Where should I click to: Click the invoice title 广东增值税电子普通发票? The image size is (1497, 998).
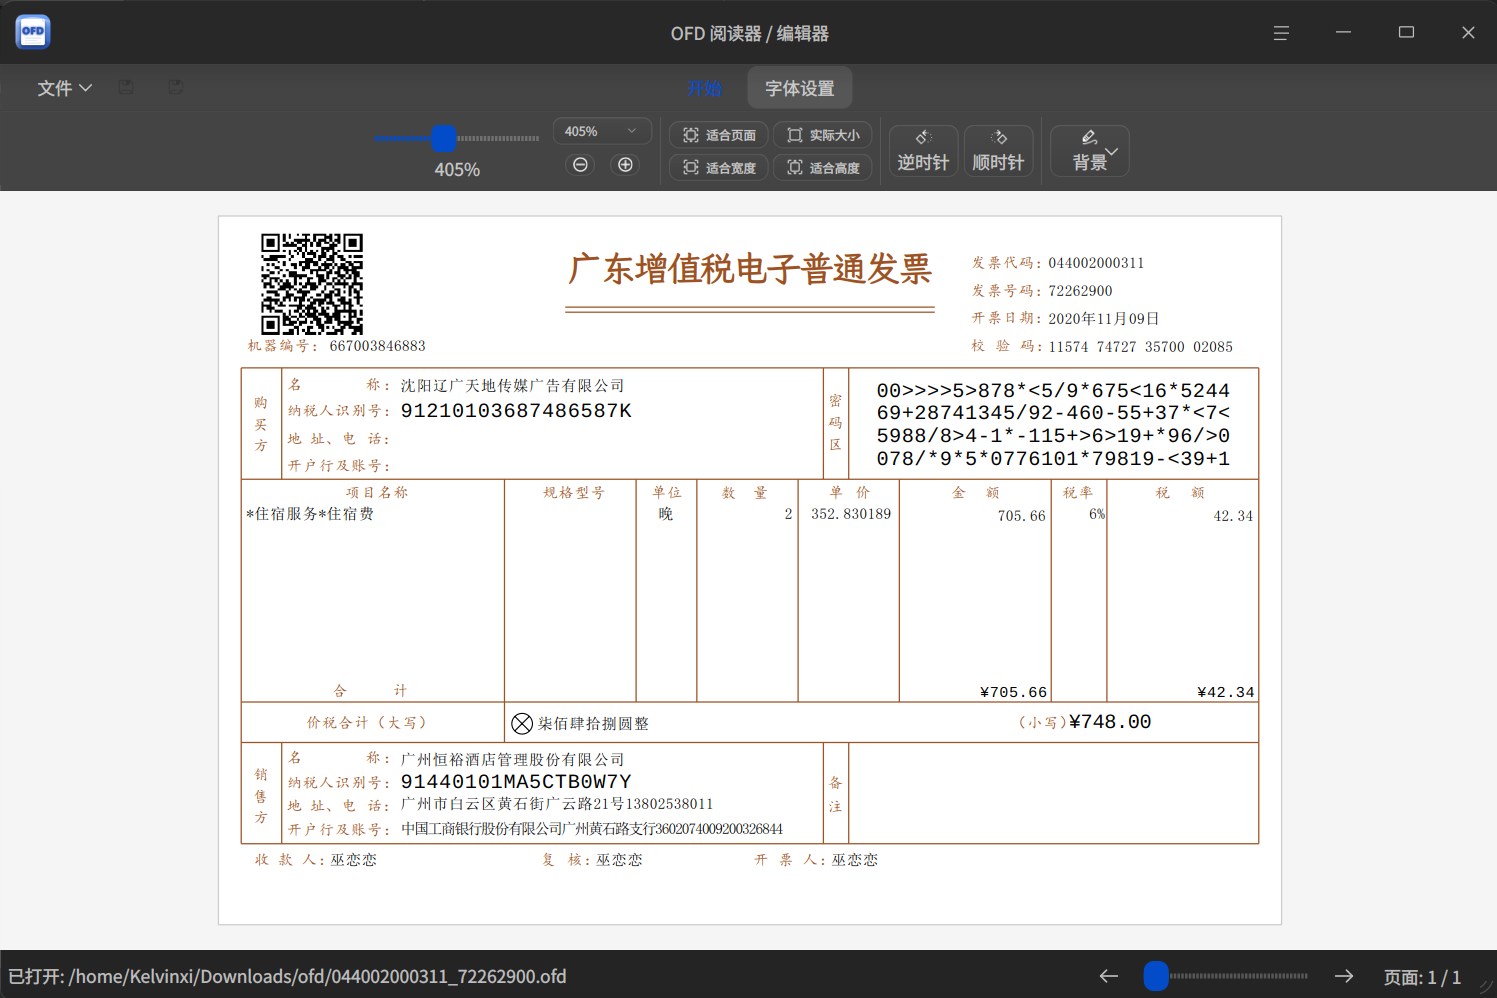(750, 269)
